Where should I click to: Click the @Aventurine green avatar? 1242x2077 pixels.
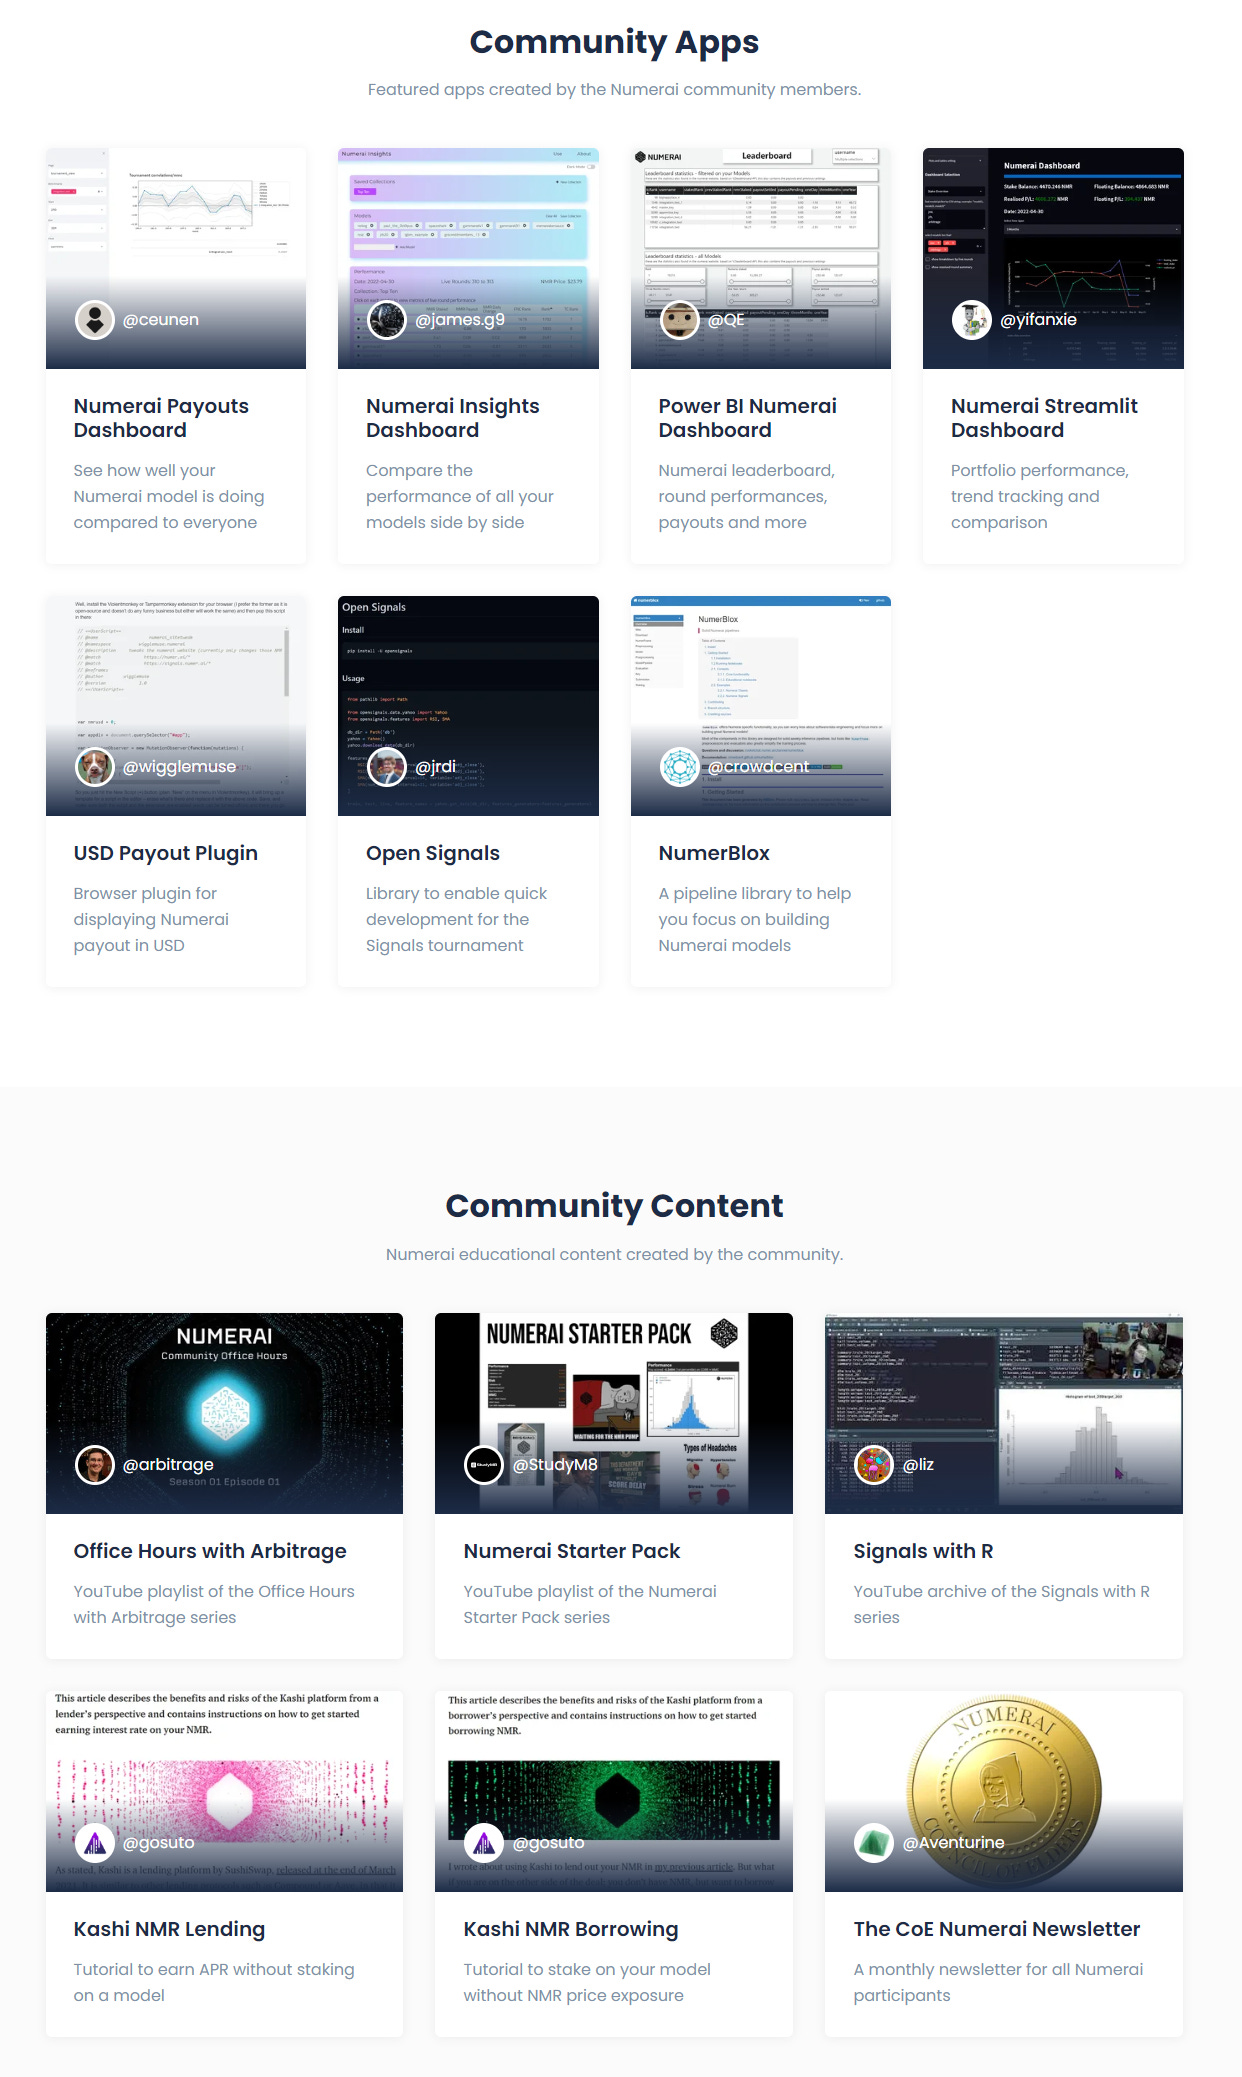click(875, 1843)
